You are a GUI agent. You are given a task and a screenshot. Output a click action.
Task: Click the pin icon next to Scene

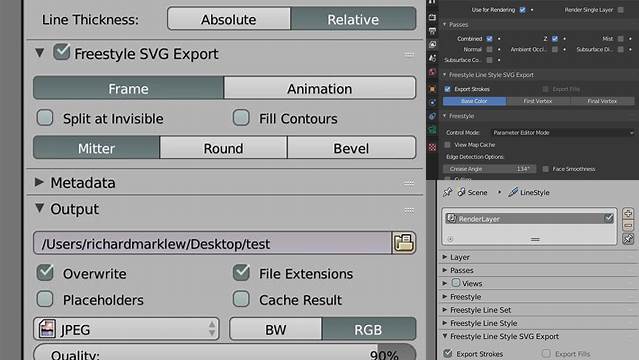coord(447,192)
